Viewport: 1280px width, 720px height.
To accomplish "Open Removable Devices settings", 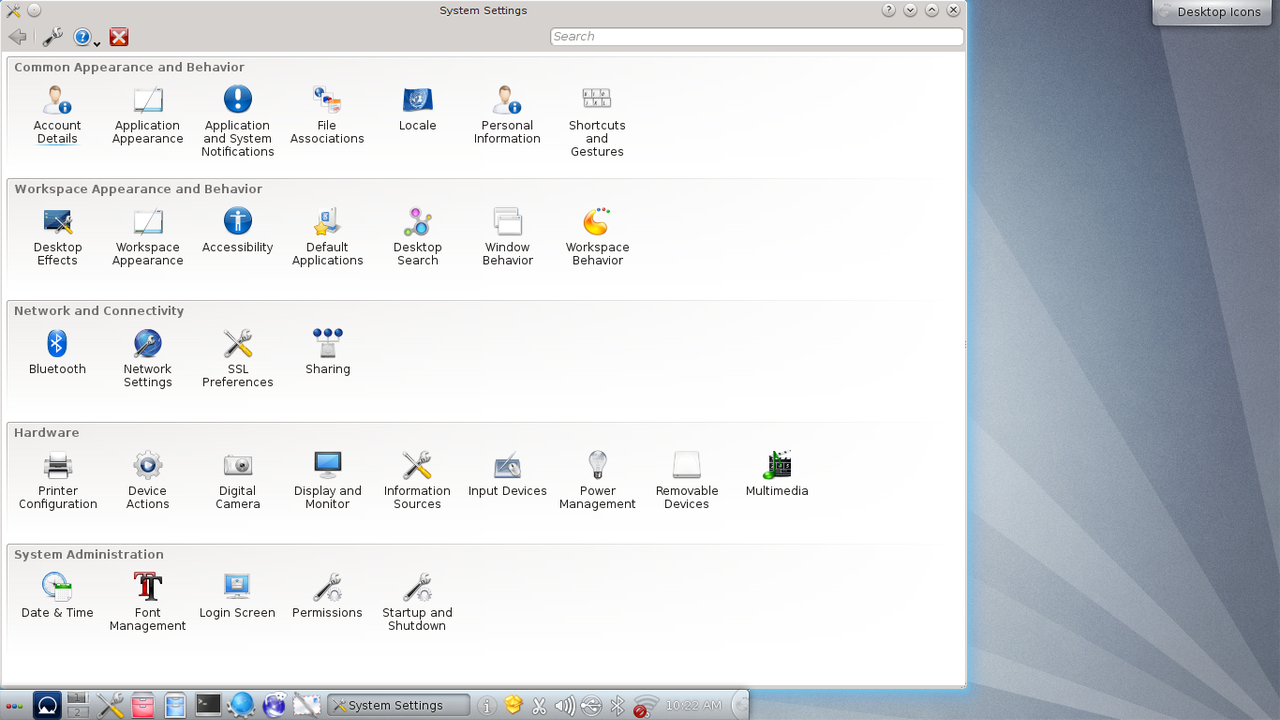I will point(687,481).
